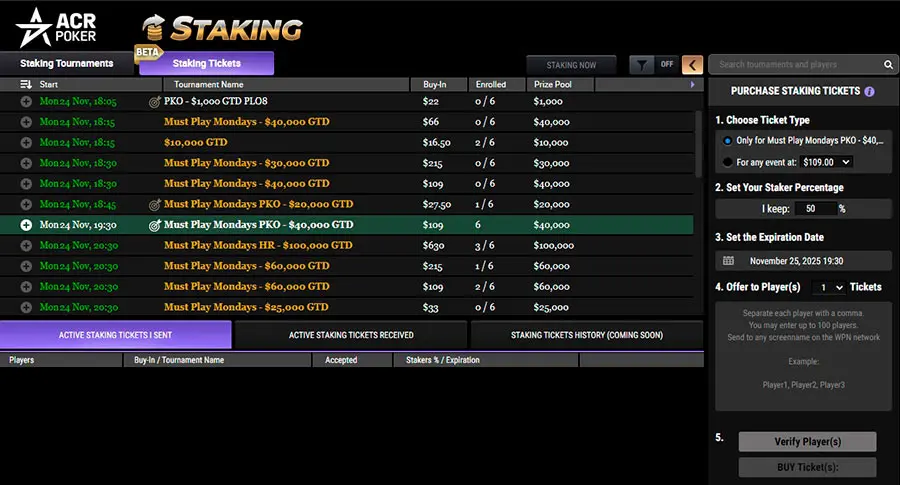This screenshot has width=900, height=485.
Task: Click plus icon on highlighted 19:30 PKO row
Action: pyautogui.click(x=26, y=225)
